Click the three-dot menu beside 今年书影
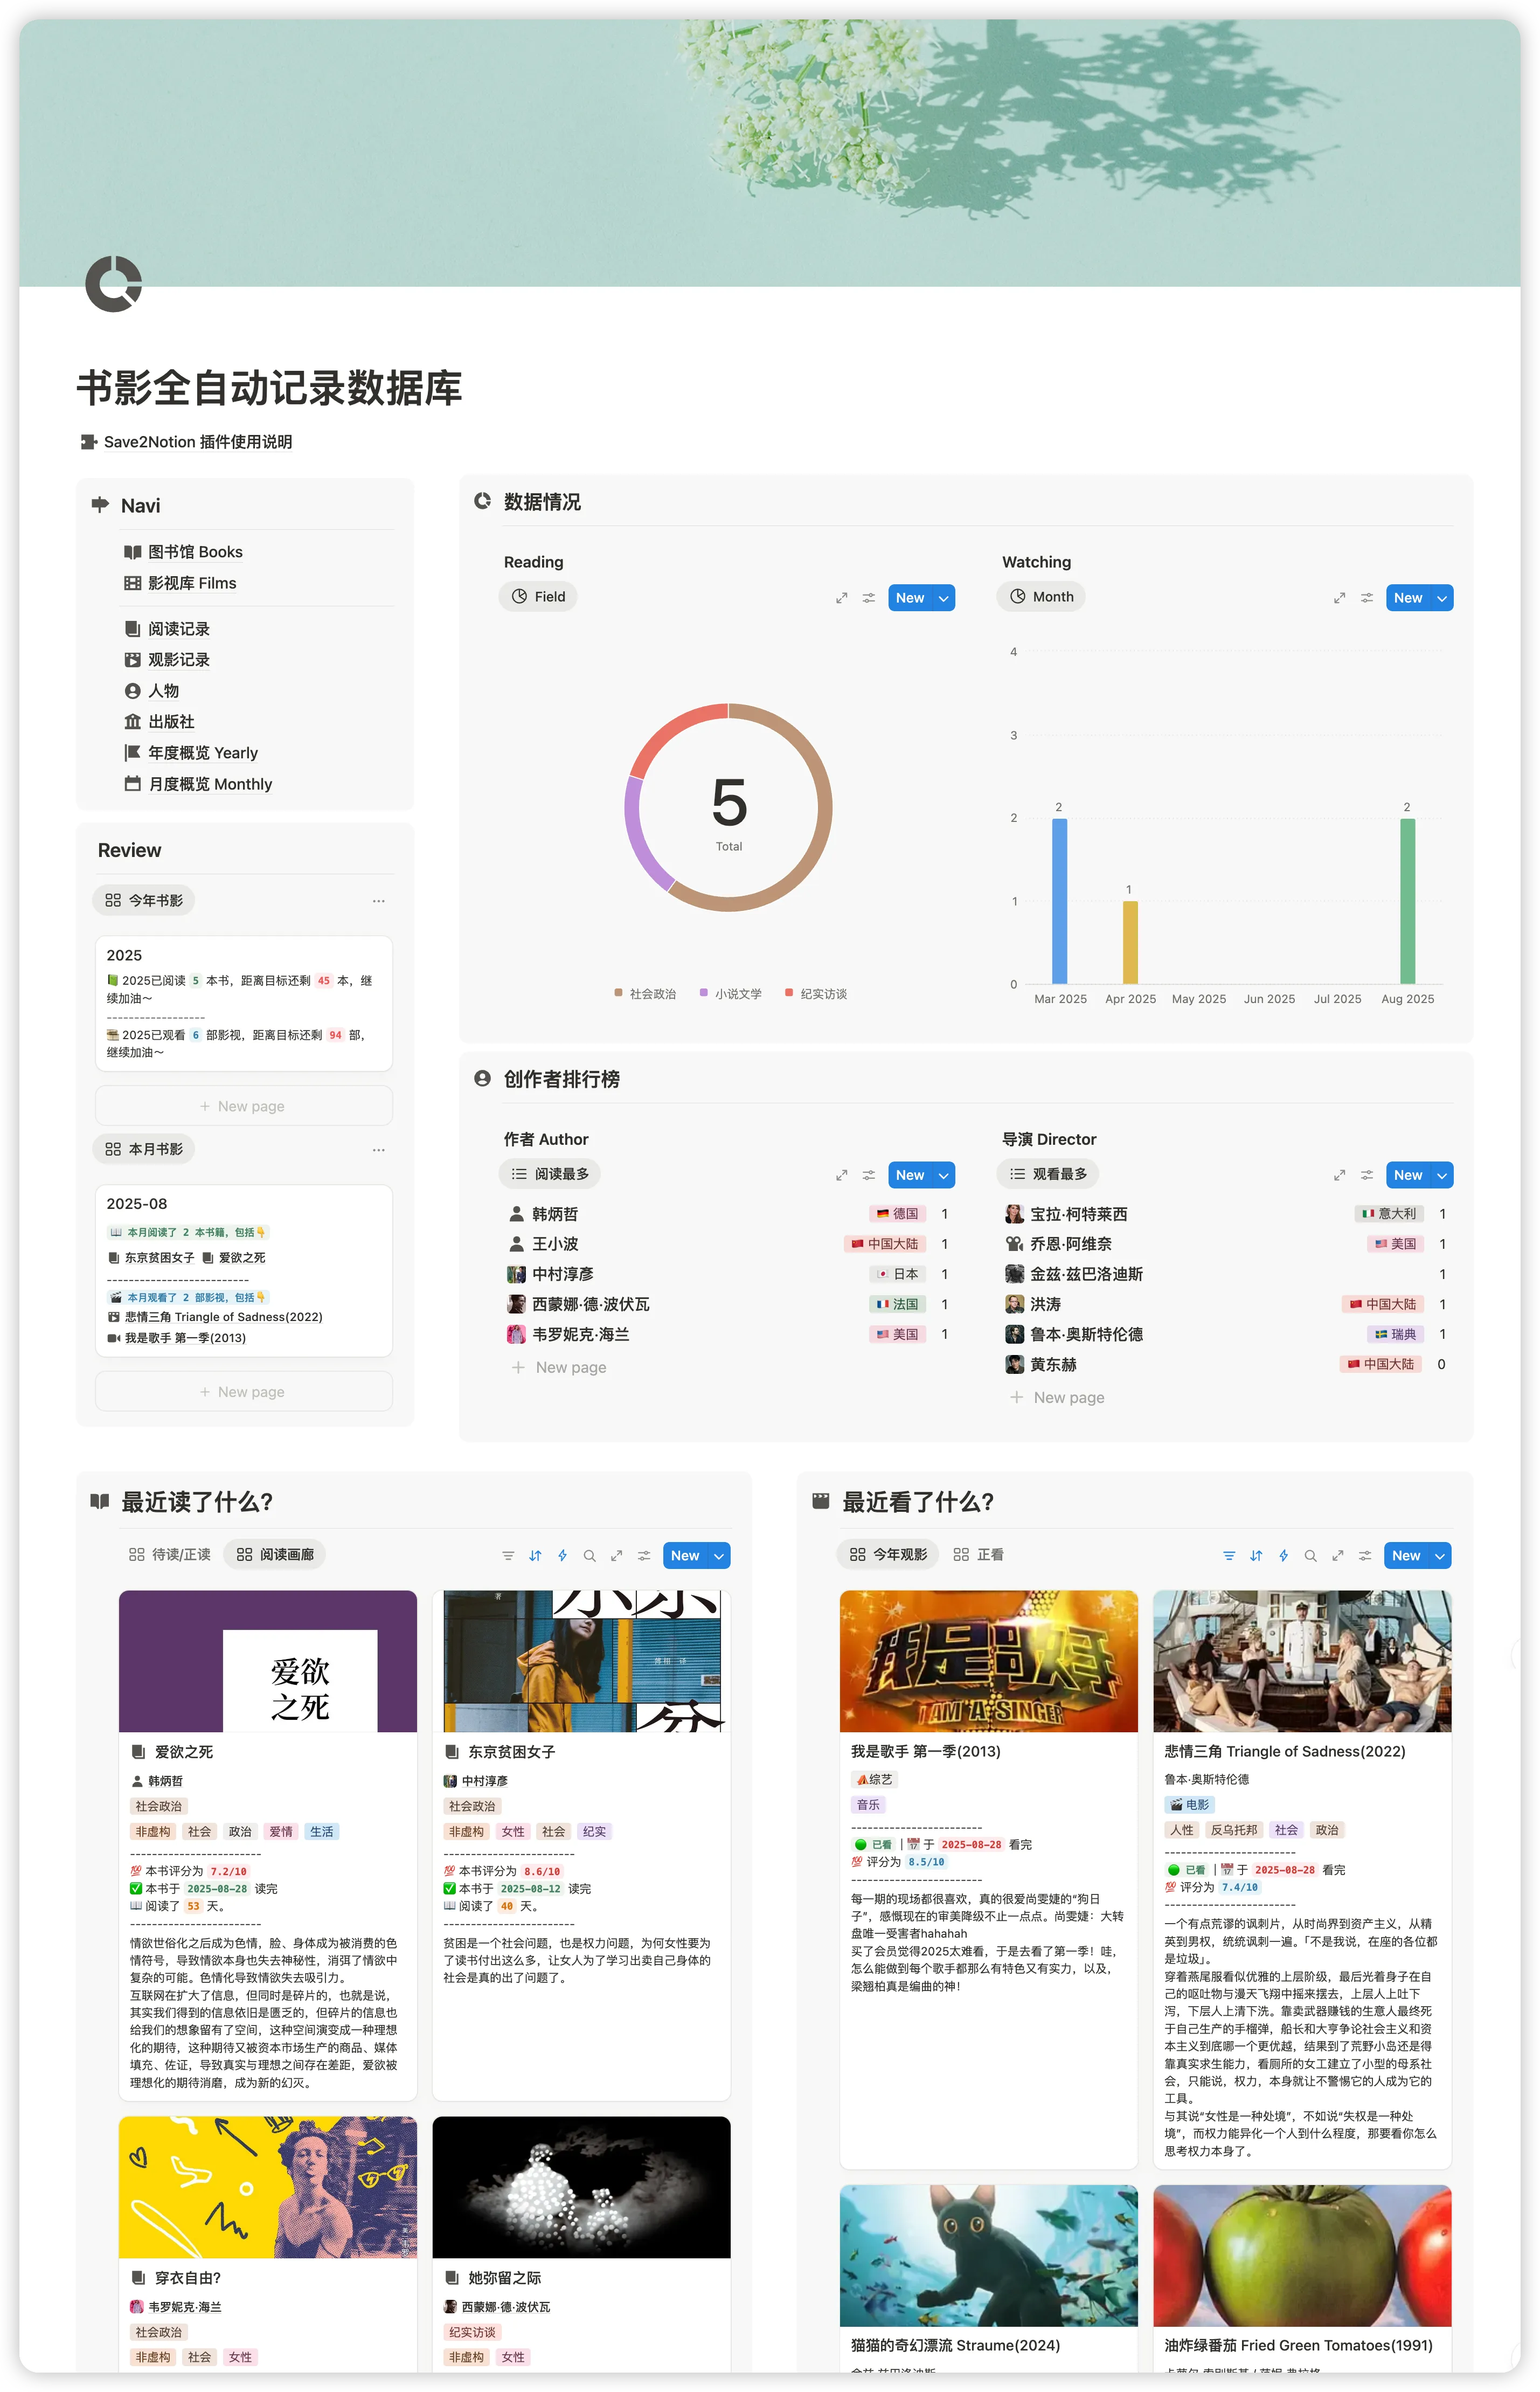The width and height of the screenshot is (1540, 2392). pyautogui.click(x=378, y=901)
